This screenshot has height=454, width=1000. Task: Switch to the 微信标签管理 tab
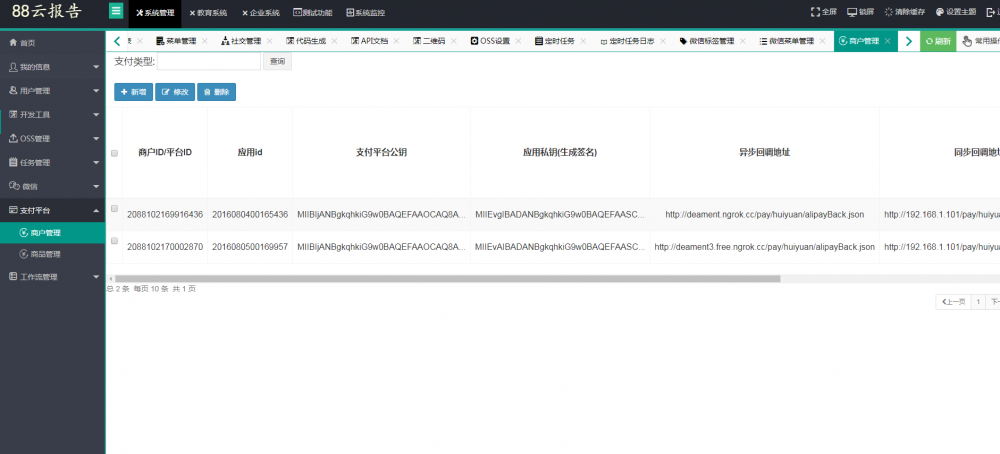707,41
